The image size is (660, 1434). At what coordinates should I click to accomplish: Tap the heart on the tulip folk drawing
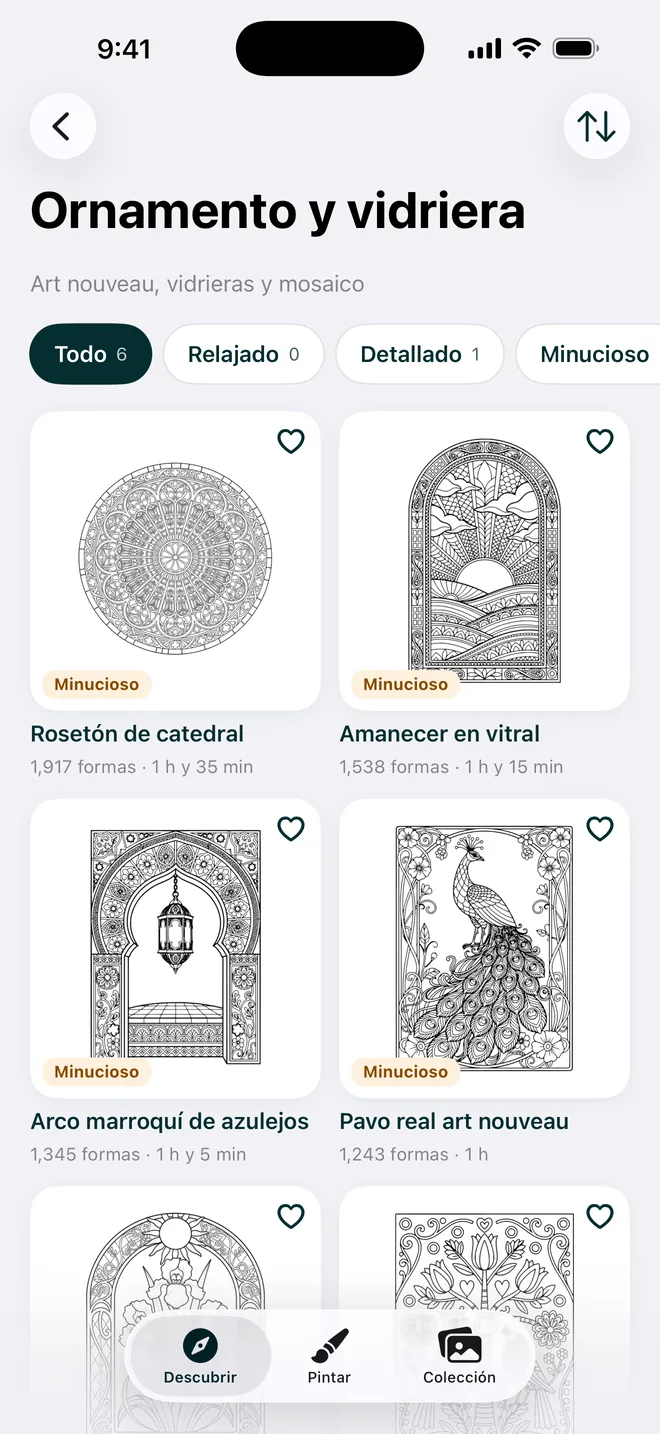click(x=600, y=1216)
